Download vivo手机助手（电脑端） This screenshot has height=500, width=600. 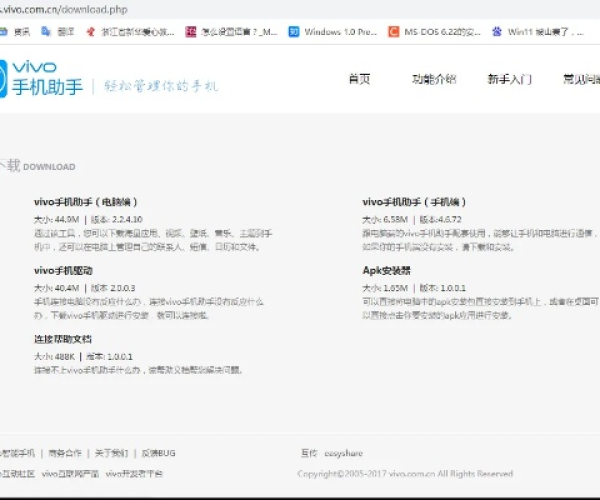(x=85, y=202)
